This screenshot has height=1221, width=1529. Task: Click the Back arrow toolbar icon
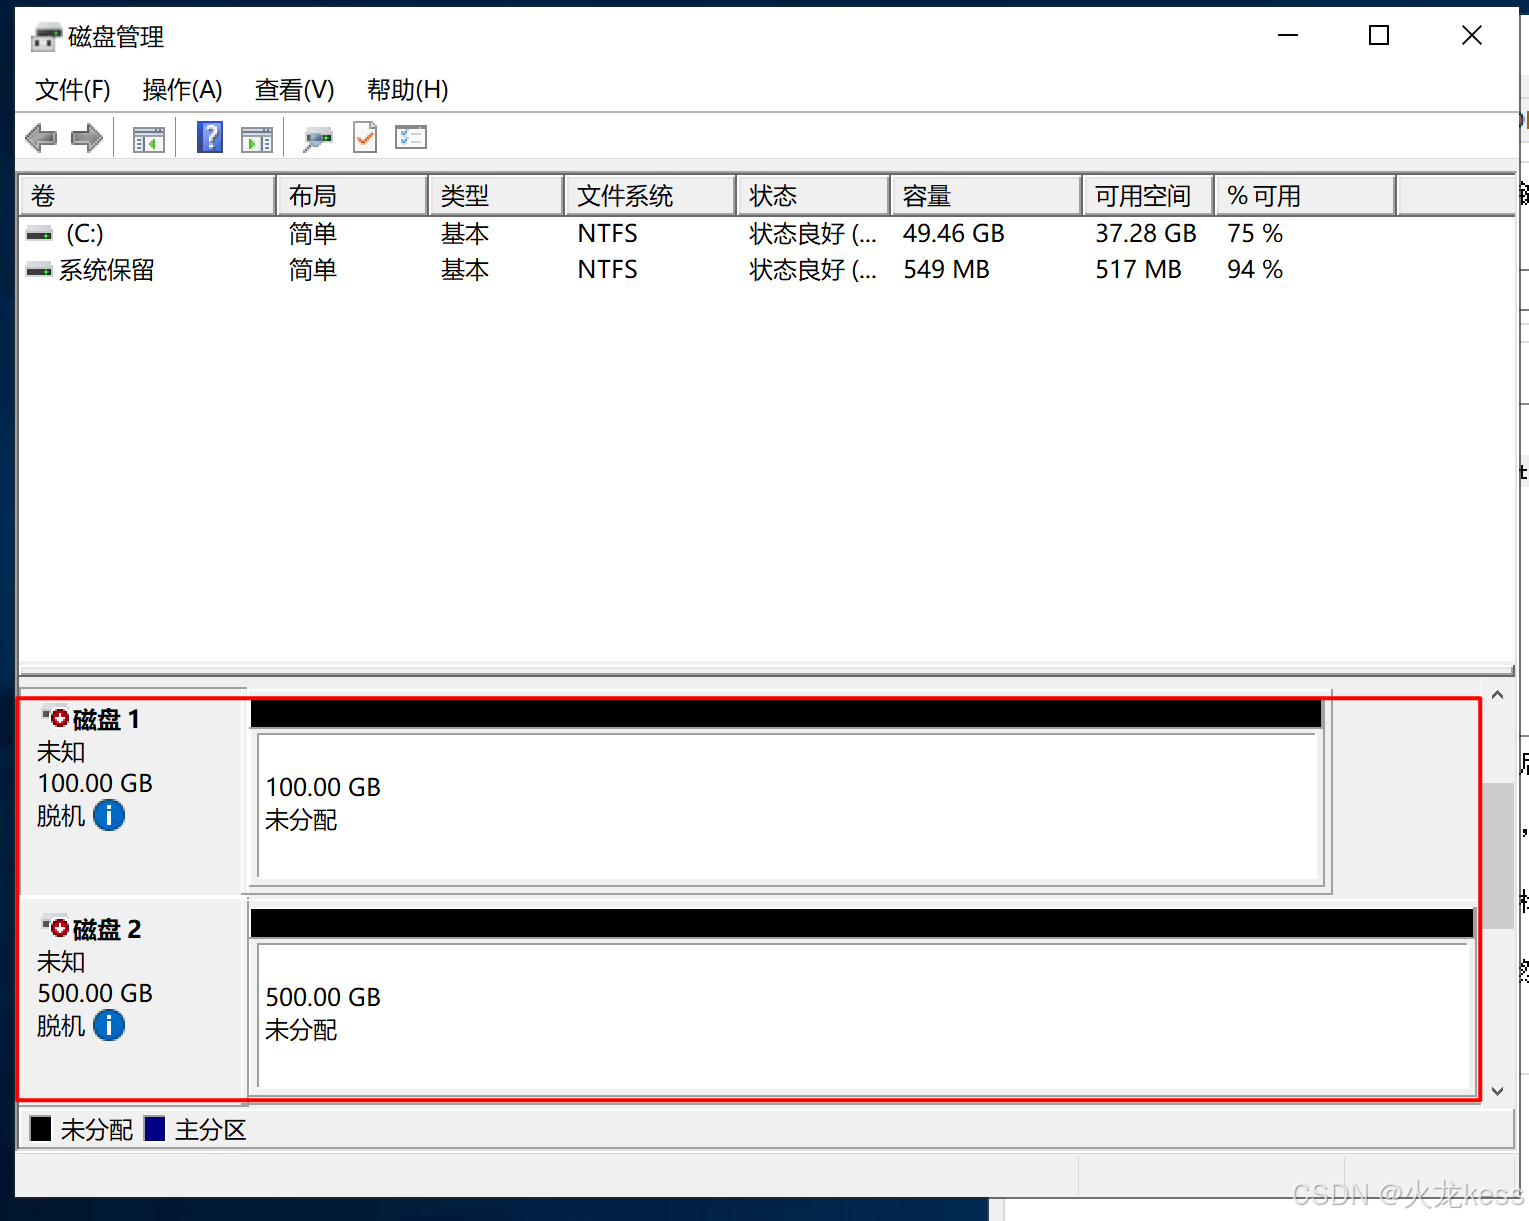pyautogui.click(x=41, y=138)
